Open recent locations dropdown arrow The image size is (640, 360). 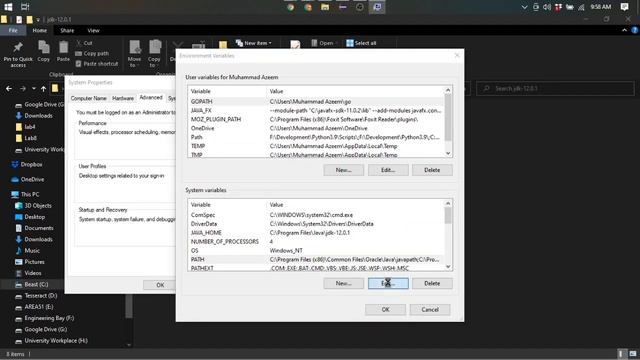coord(34,89)
